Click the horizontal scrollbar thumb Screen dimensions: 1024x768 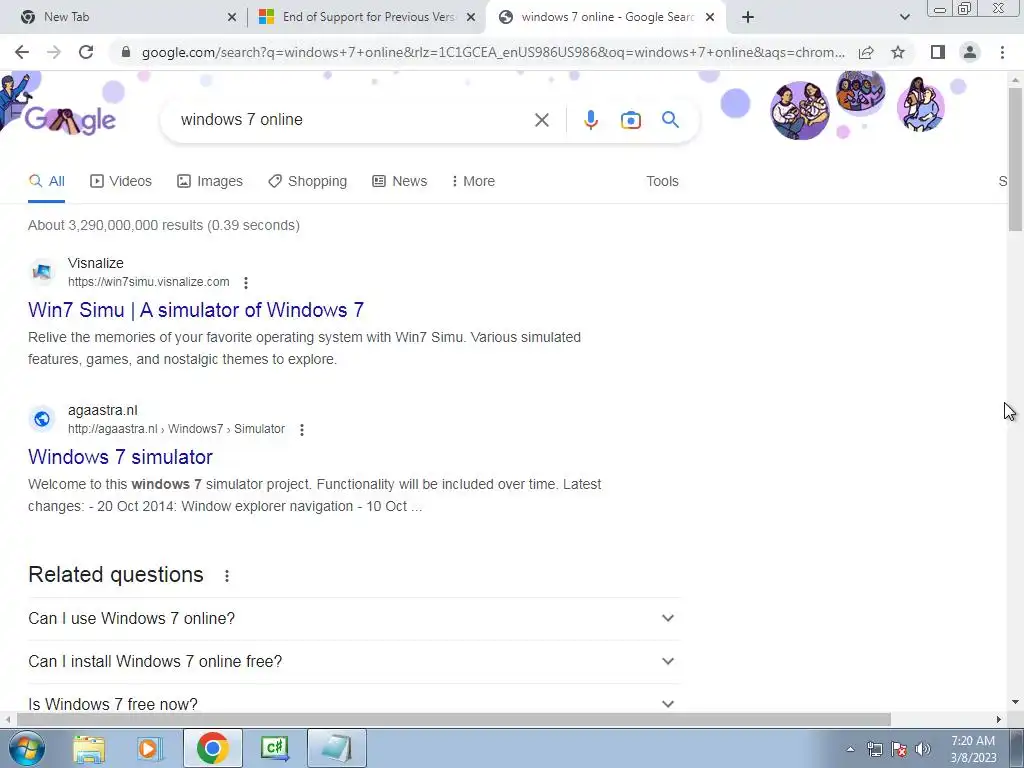click(x=453, y=720)
